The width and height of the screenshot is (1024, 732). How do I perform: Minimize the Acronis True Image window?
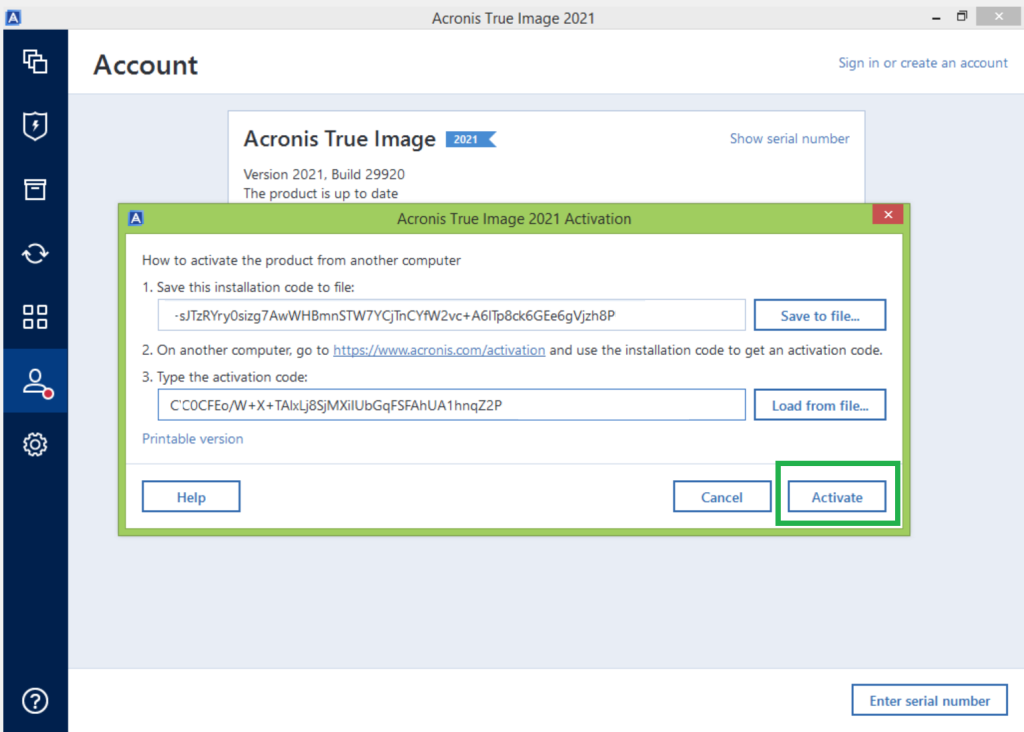click(x=936, y=18)
